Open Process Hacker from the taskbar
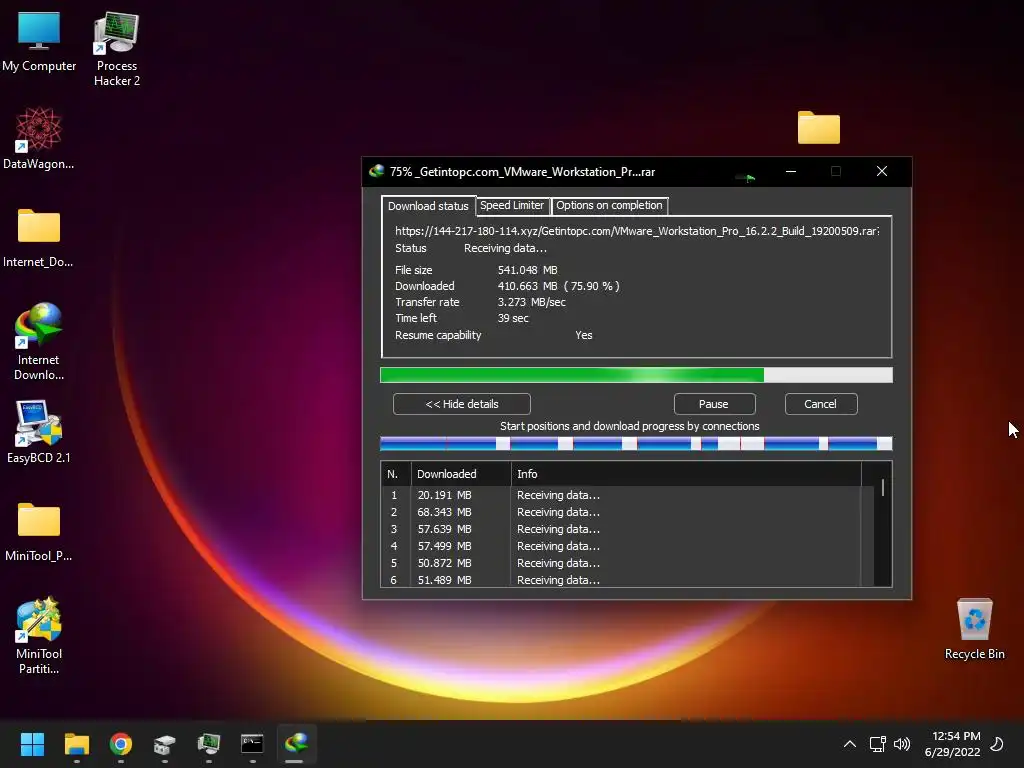 [209, 744]
